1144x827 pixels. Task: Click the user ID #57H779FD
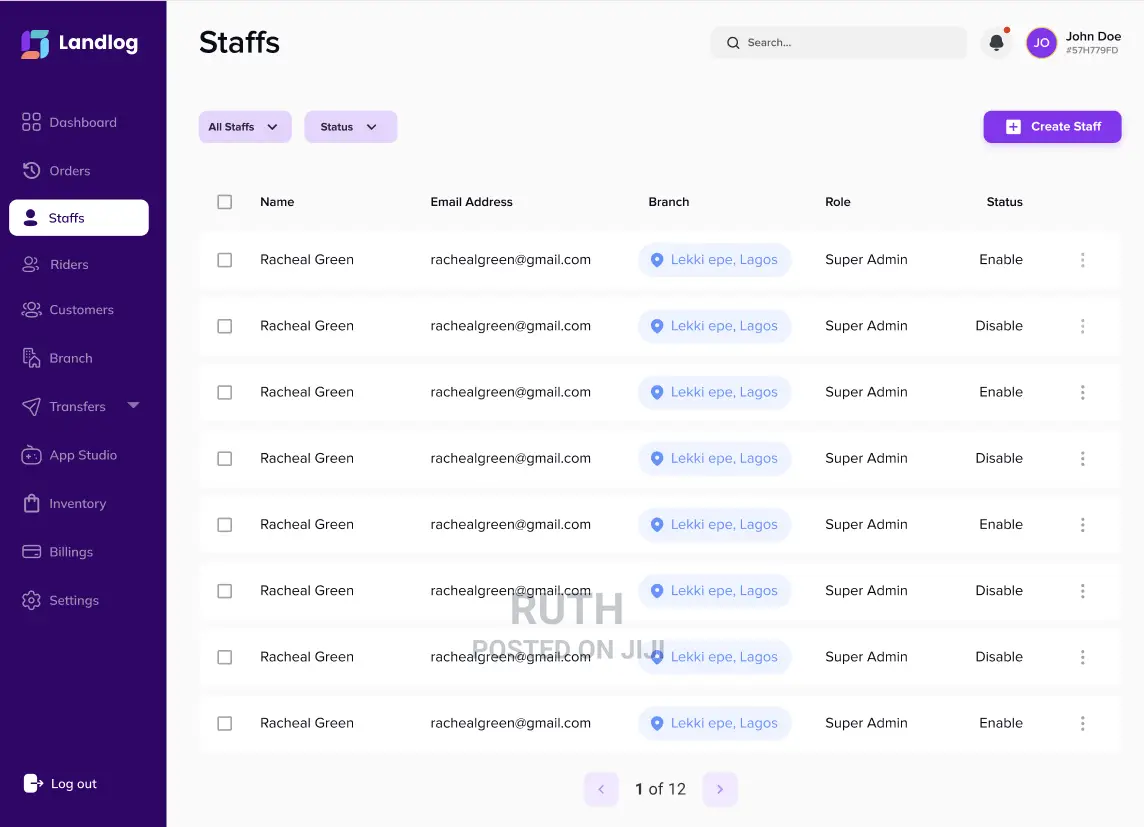pos(1091,51)
